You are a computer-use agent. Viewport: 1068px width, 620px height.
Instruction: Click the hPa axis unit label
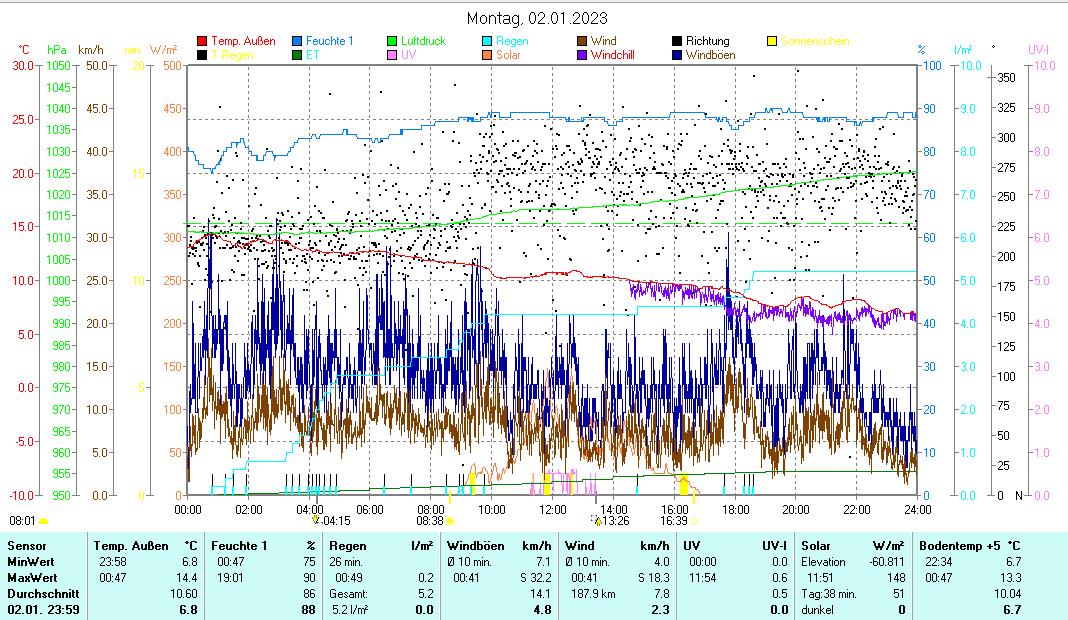point(57,49)
